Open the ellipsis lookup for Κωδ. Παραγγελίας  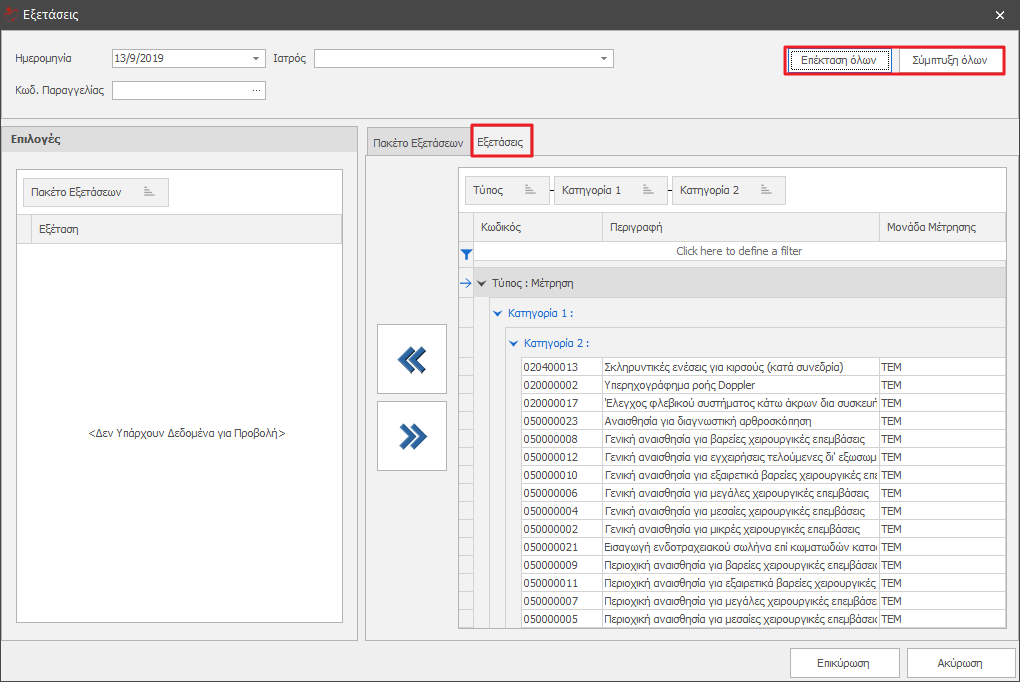click(256, 91)
